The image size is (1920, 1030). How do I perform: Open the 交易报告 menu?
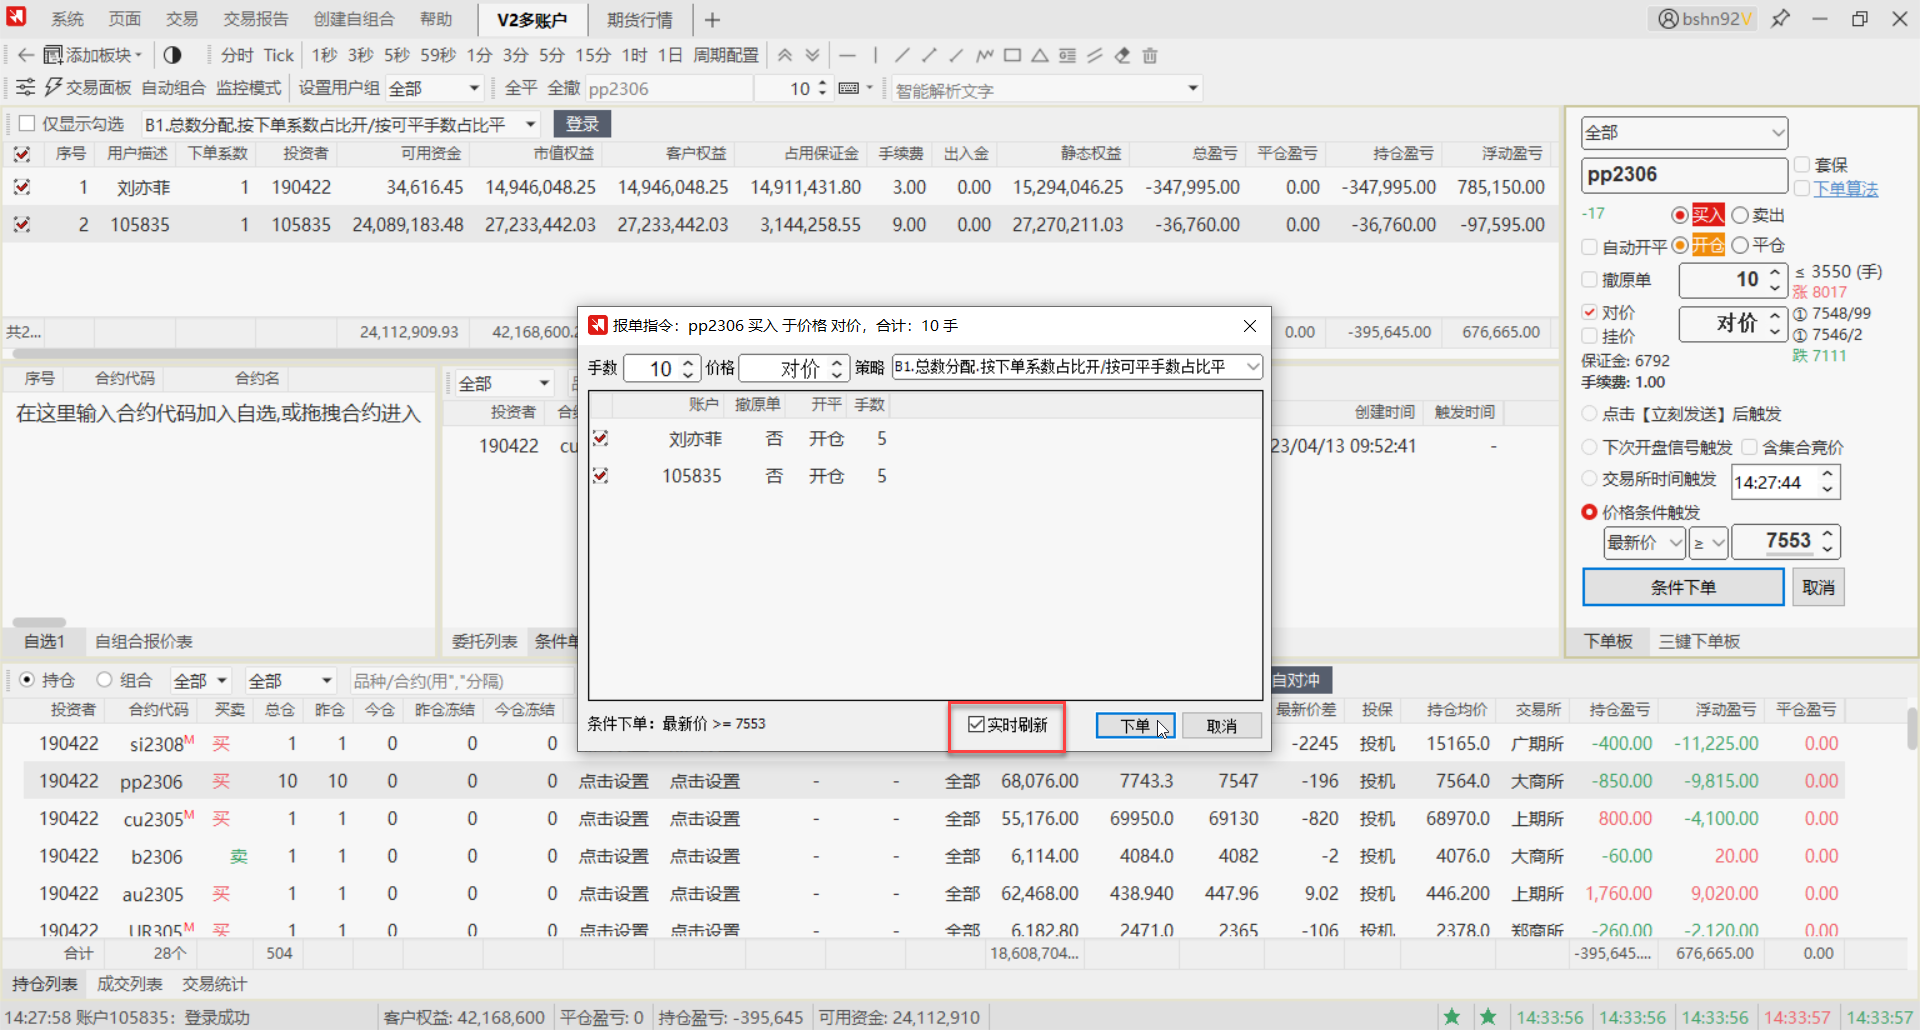coord(256,19)
